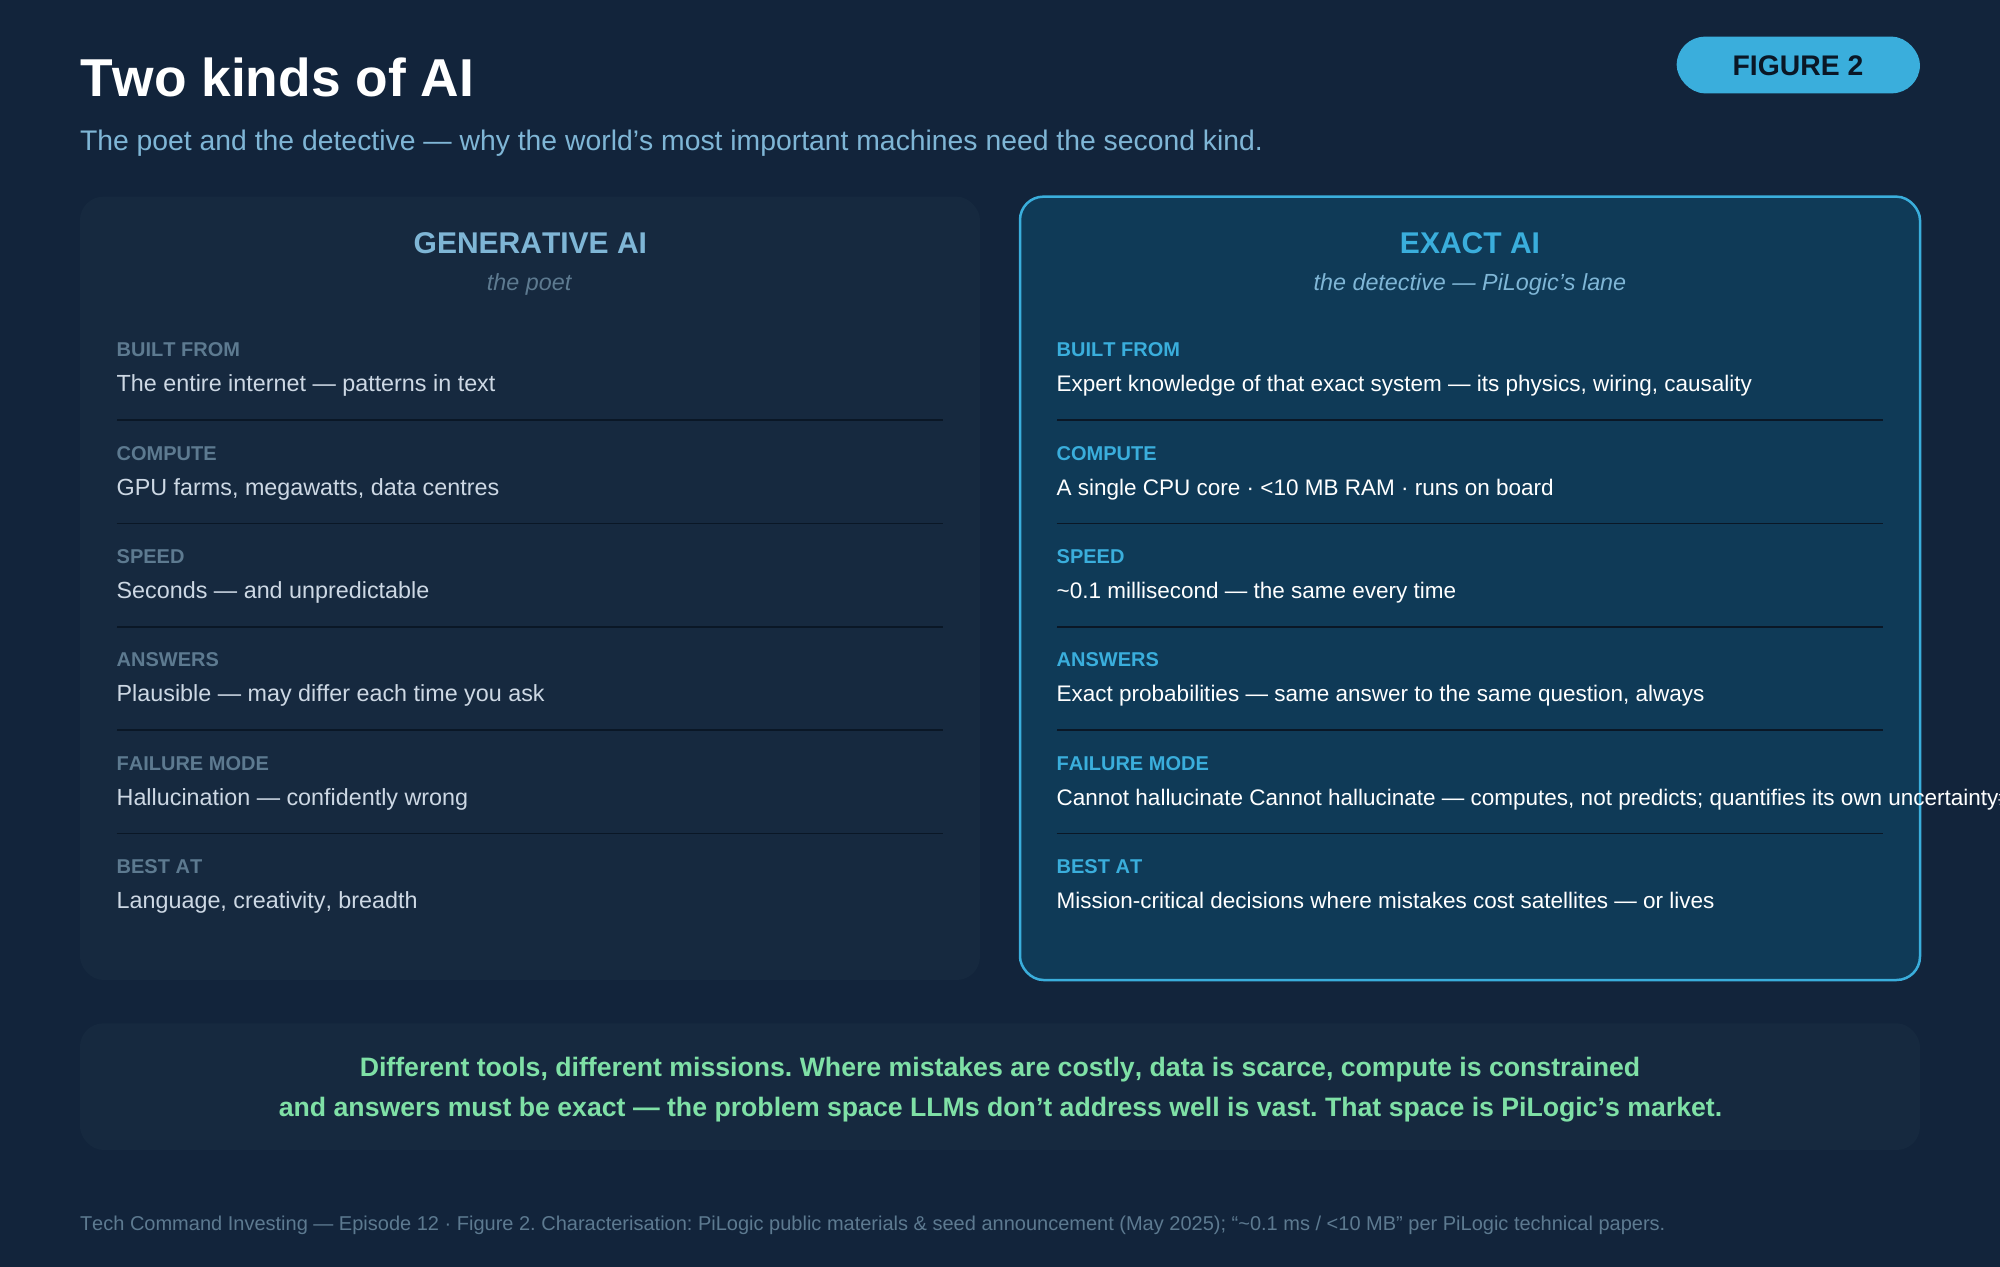Click the BUILT FROM label under Generative AI

[x=178, y=349]
